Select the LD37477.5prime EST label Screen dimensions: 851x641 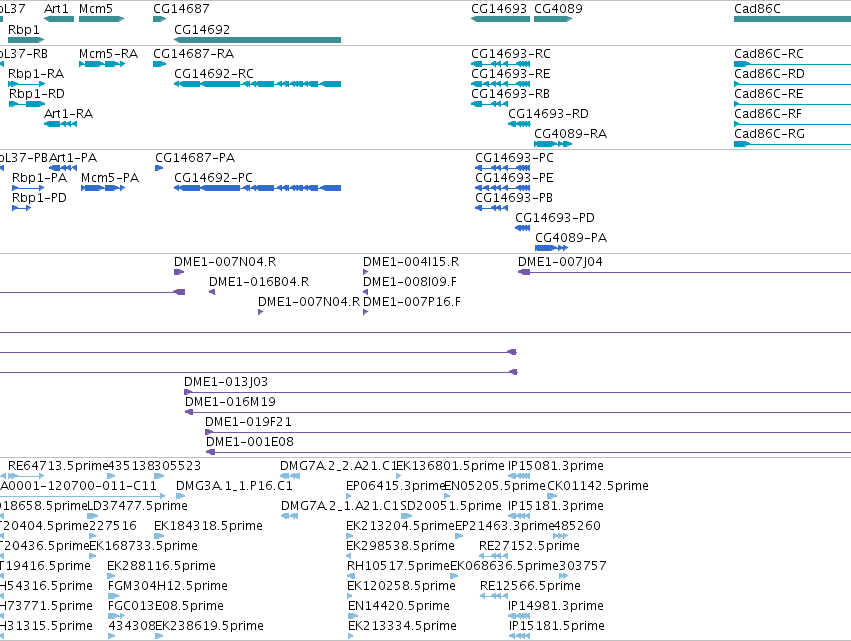point(137,506)
